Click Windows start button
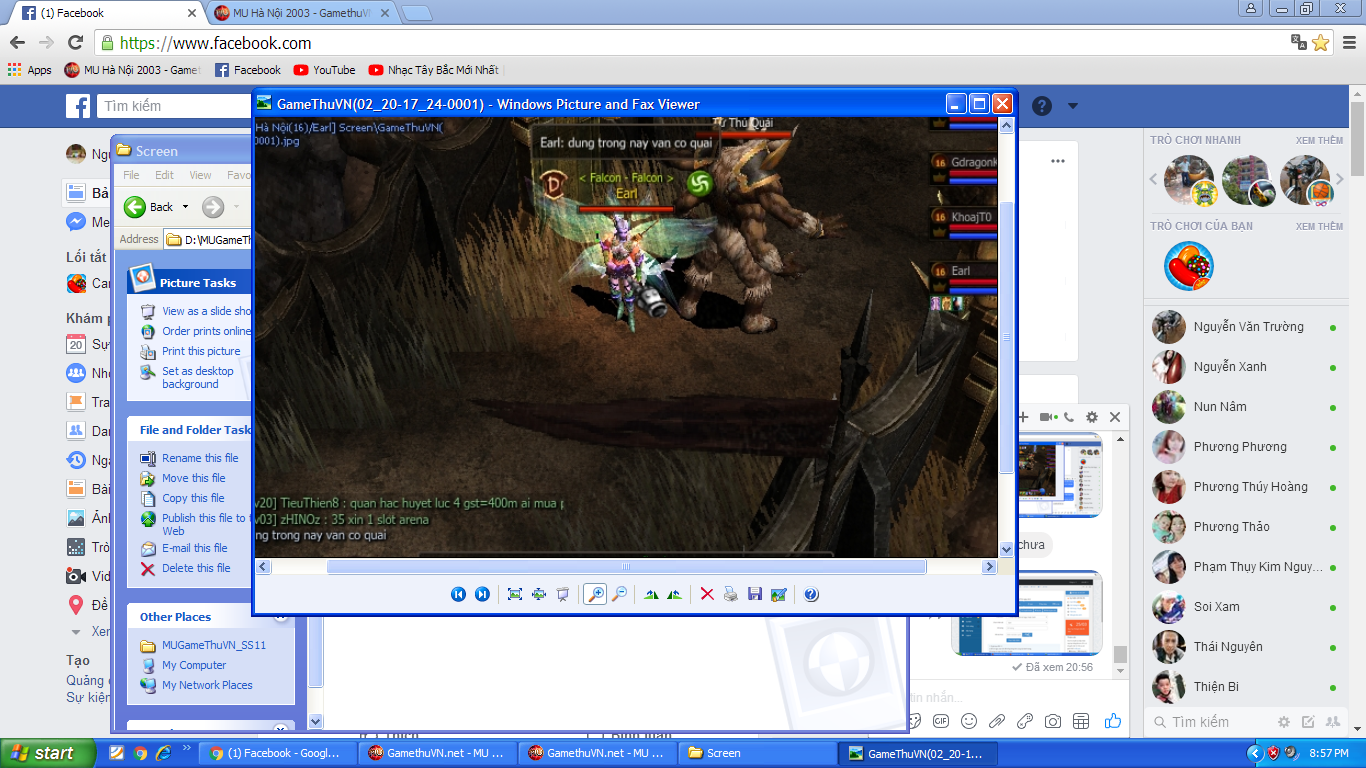This screenshot has height=768, width=1366. (48, 753)
